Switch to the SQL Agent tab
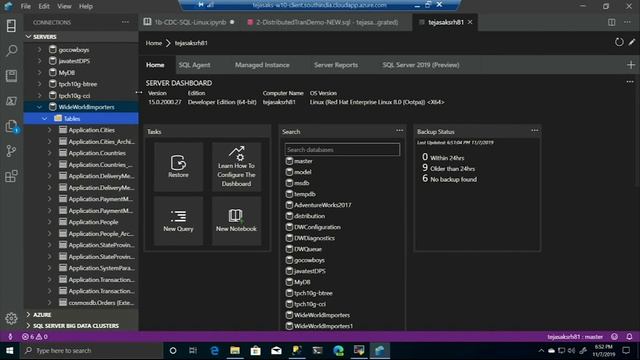This screenshot has height=360, width=640. 194,65
